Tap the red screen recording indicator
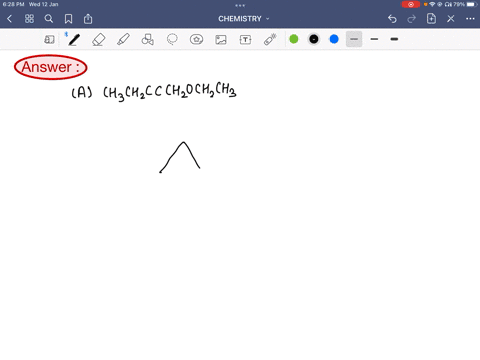Screen dimensions: 480x360 click(411, 4)
